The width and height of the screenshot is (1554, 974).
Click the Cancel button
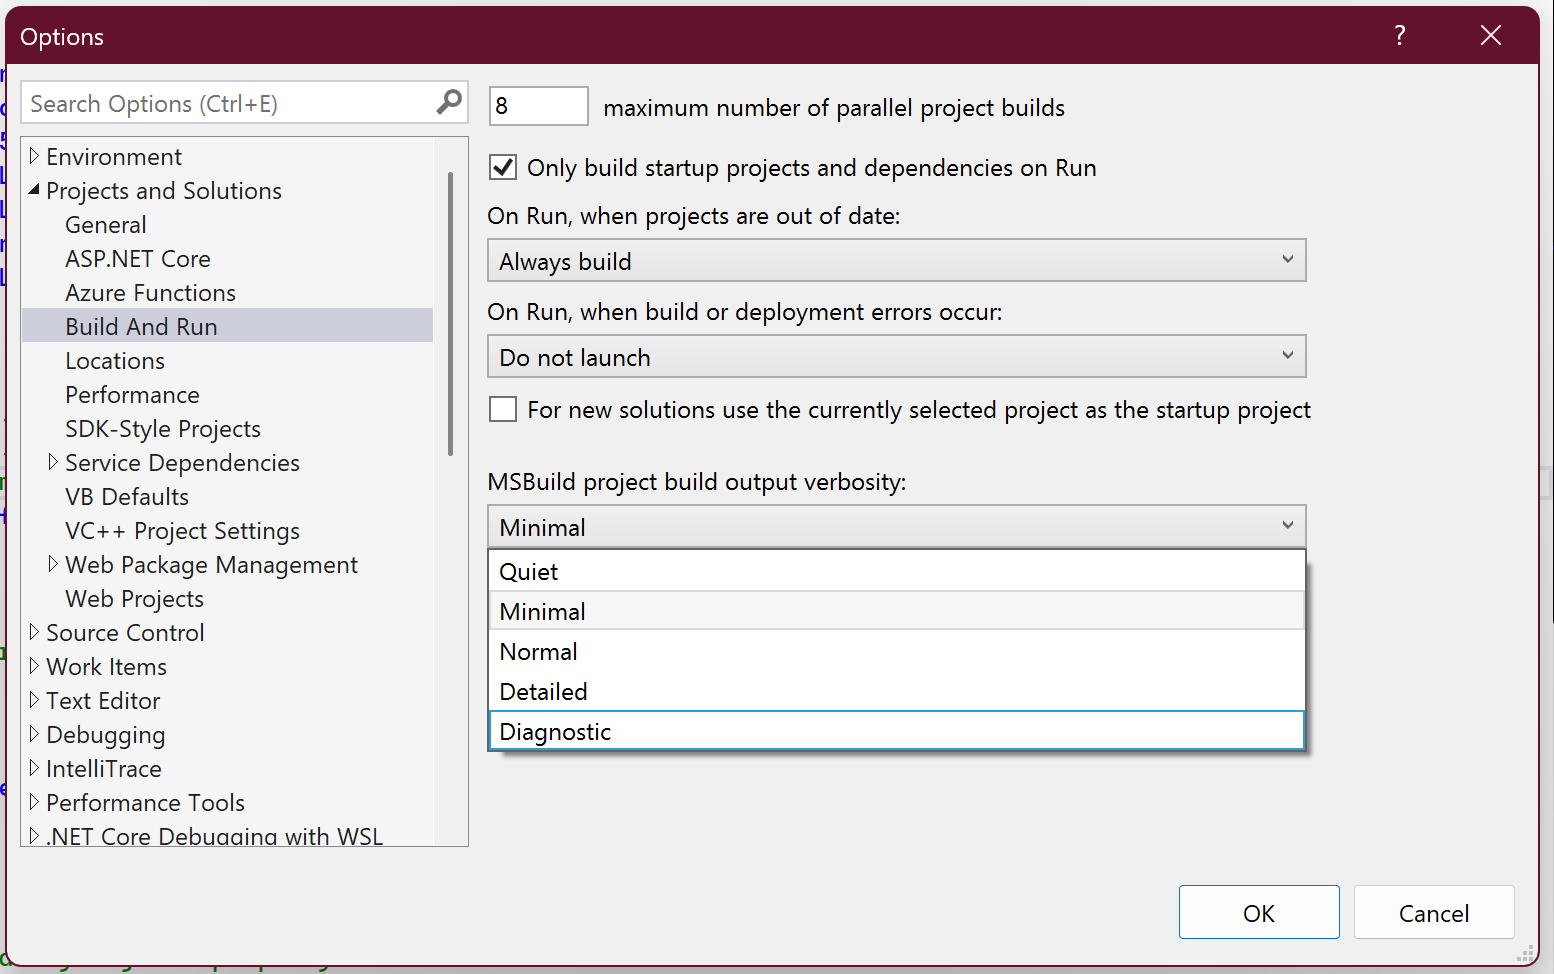click(x=1434, y=912)
